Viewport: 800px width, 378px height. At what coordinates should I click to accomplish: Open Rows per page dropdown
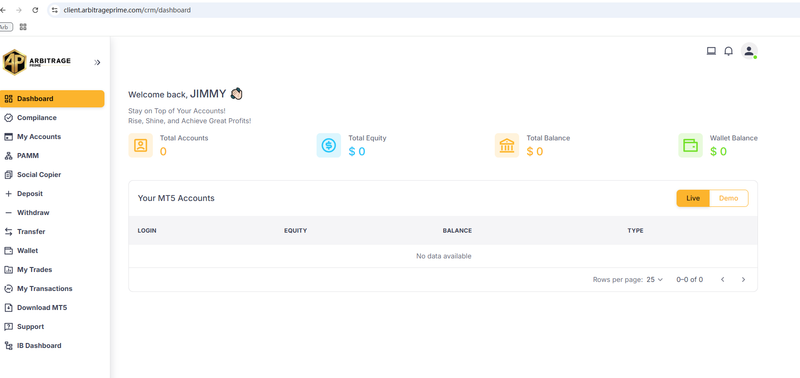click(x=655, y=280)
